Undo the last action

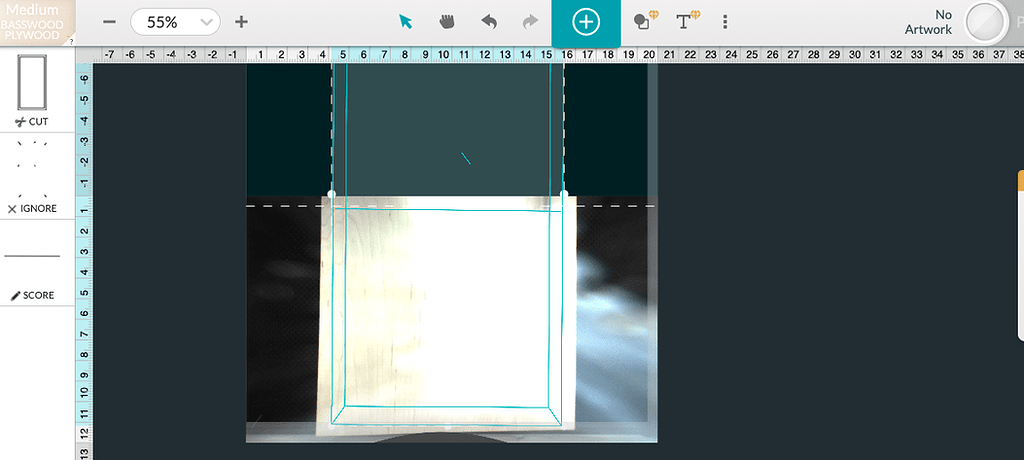(x=488, y=22)
